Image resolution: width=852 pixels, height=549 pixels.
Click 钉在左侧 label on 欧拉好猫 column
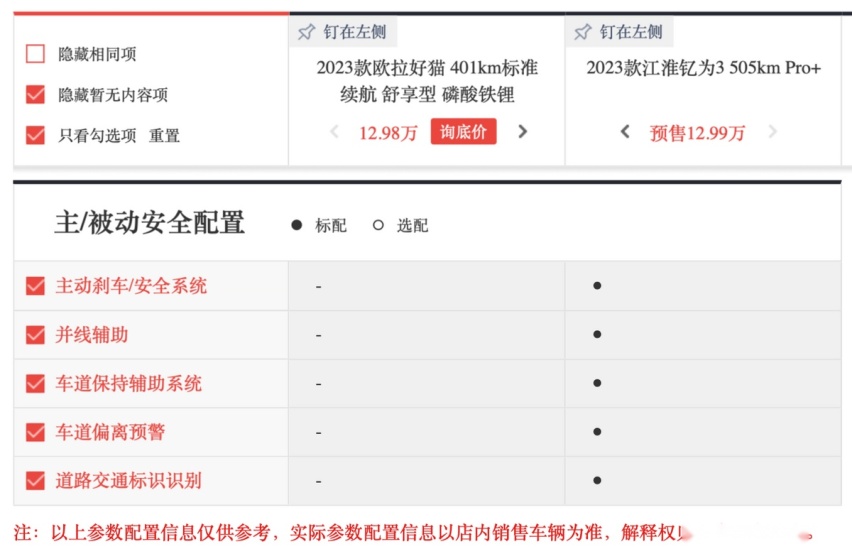(355, 32)
